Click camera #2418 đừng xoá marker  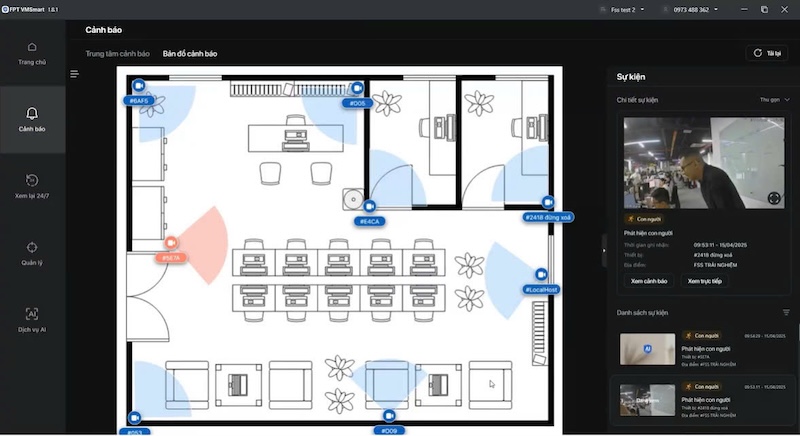click(x=548, y=202)
